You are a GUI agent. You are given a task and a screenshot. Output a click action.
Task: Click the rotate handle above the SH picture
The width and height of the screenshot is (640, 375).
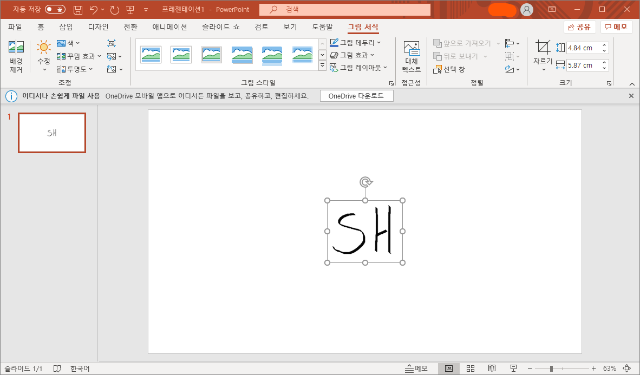point(365,182)
